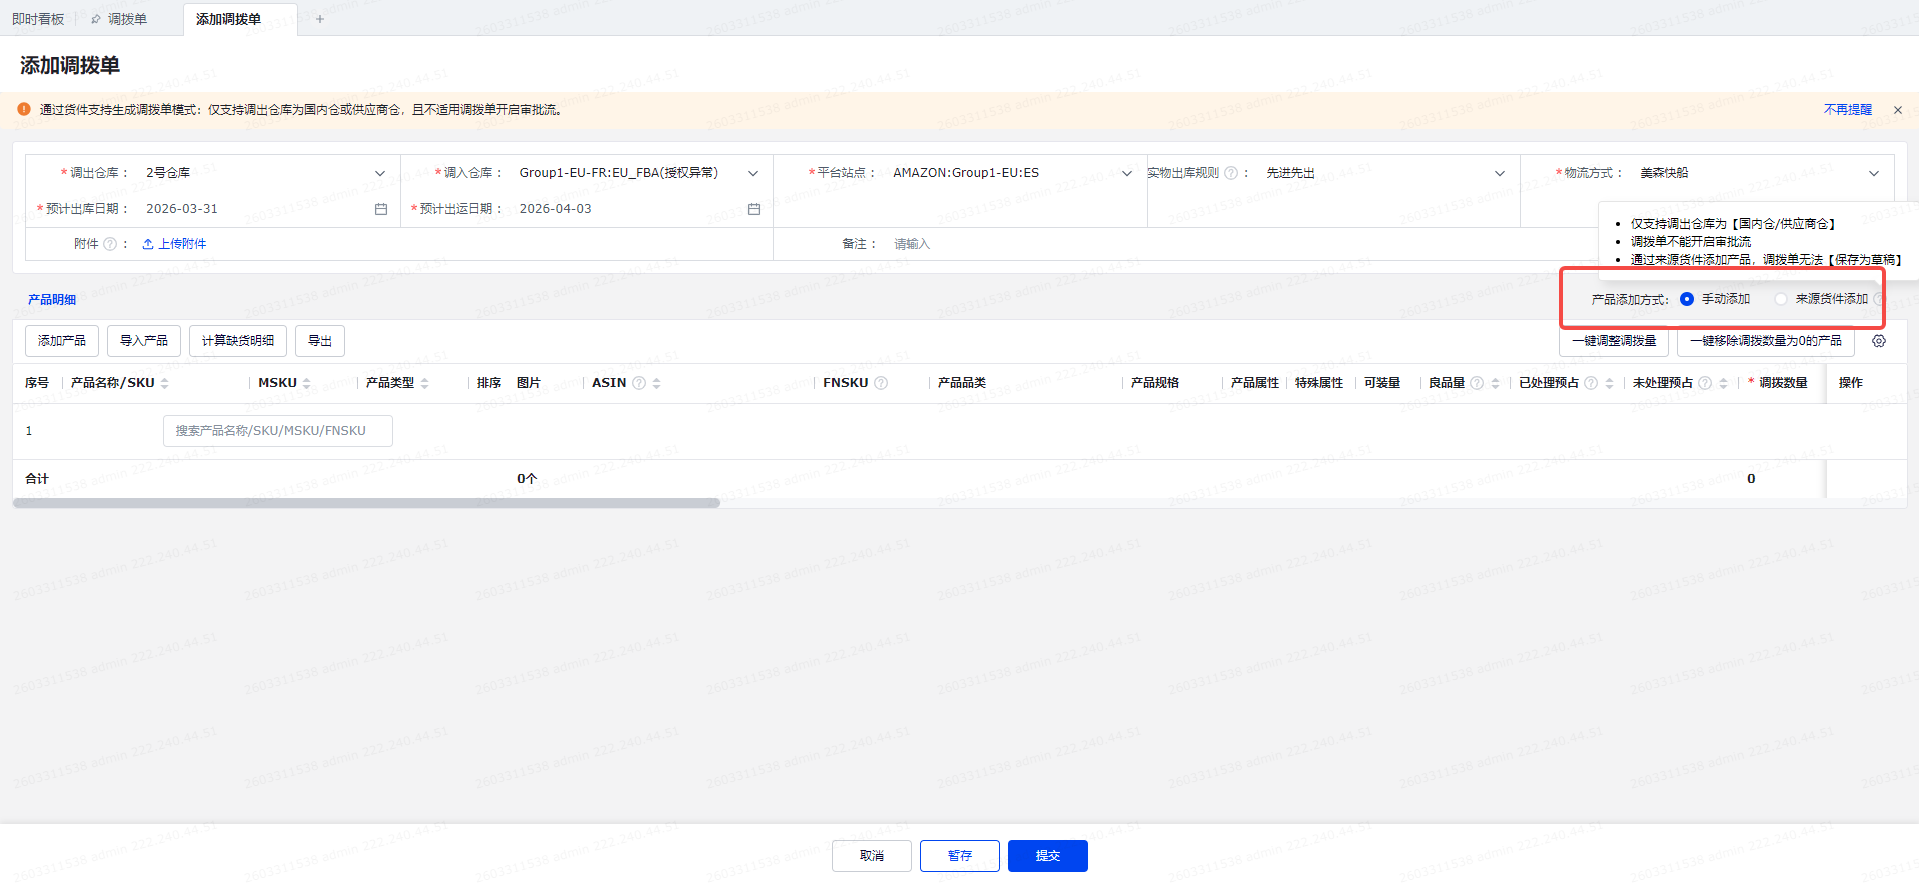
Task: Click the 取消 button
Action: (872, 856)
